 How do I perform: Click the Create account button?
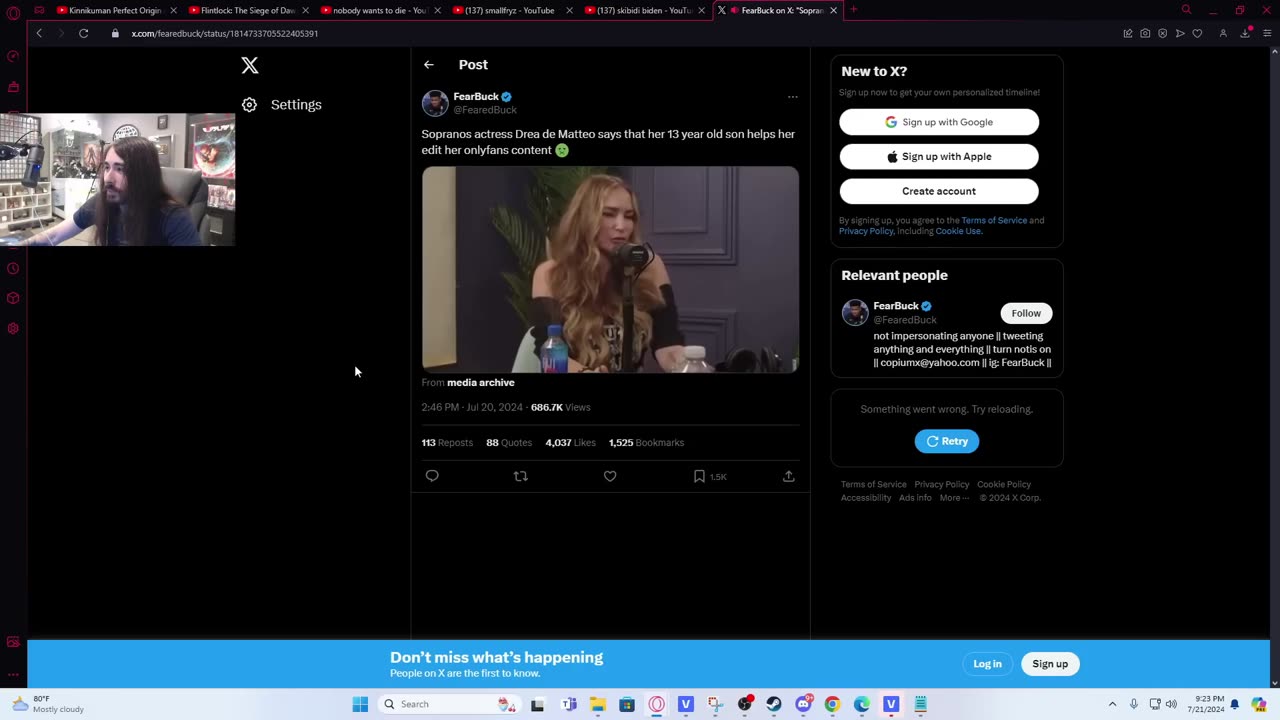point(939,191)
